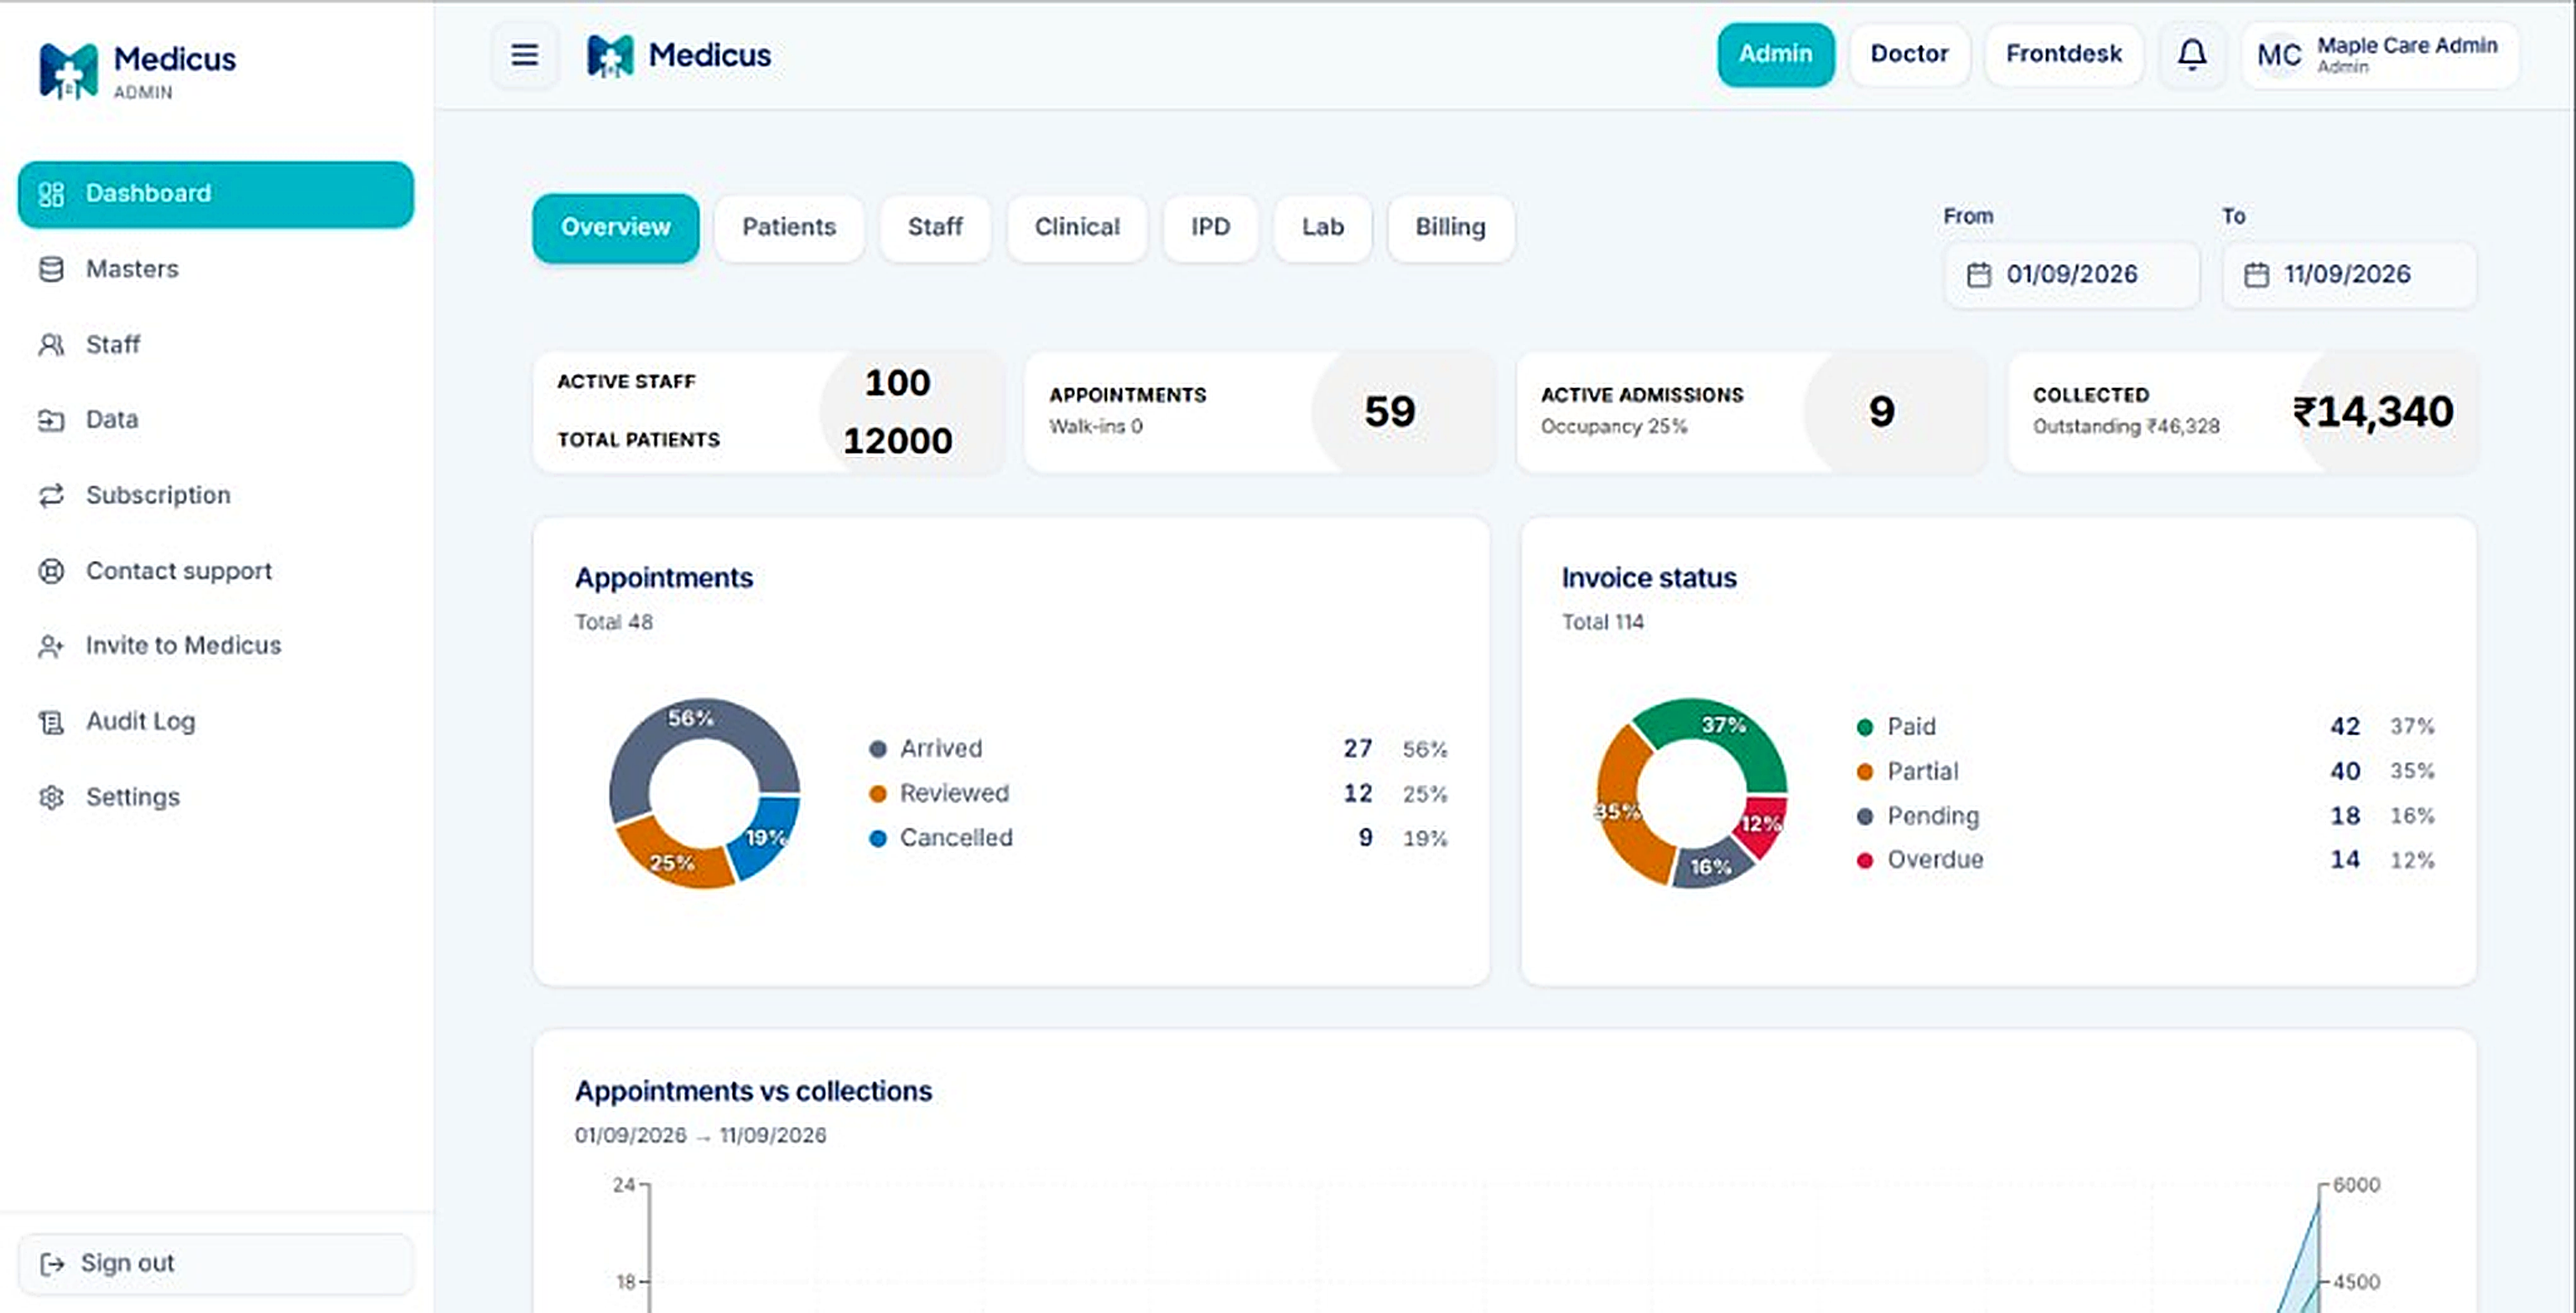Open the Lab tab
This screenshot has width=2576, height=1313.
[1322, 228]
